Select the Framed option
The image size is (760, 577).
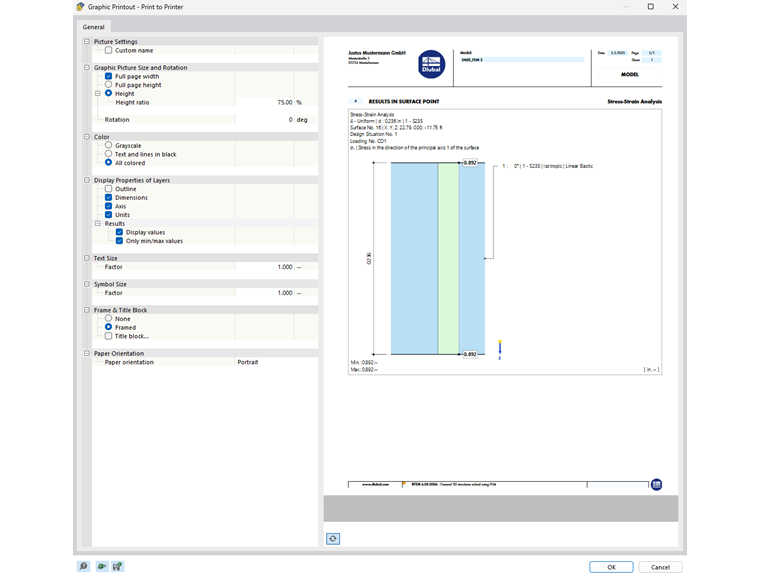tap(109, 327)
